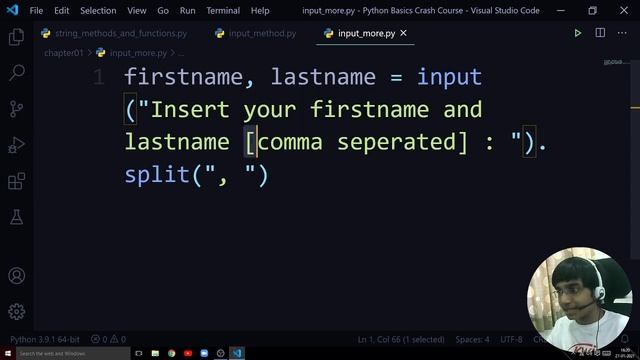Open the File menu
This screenshot has width=640, height=360.
pyautogui.click(x=36, y=11)
